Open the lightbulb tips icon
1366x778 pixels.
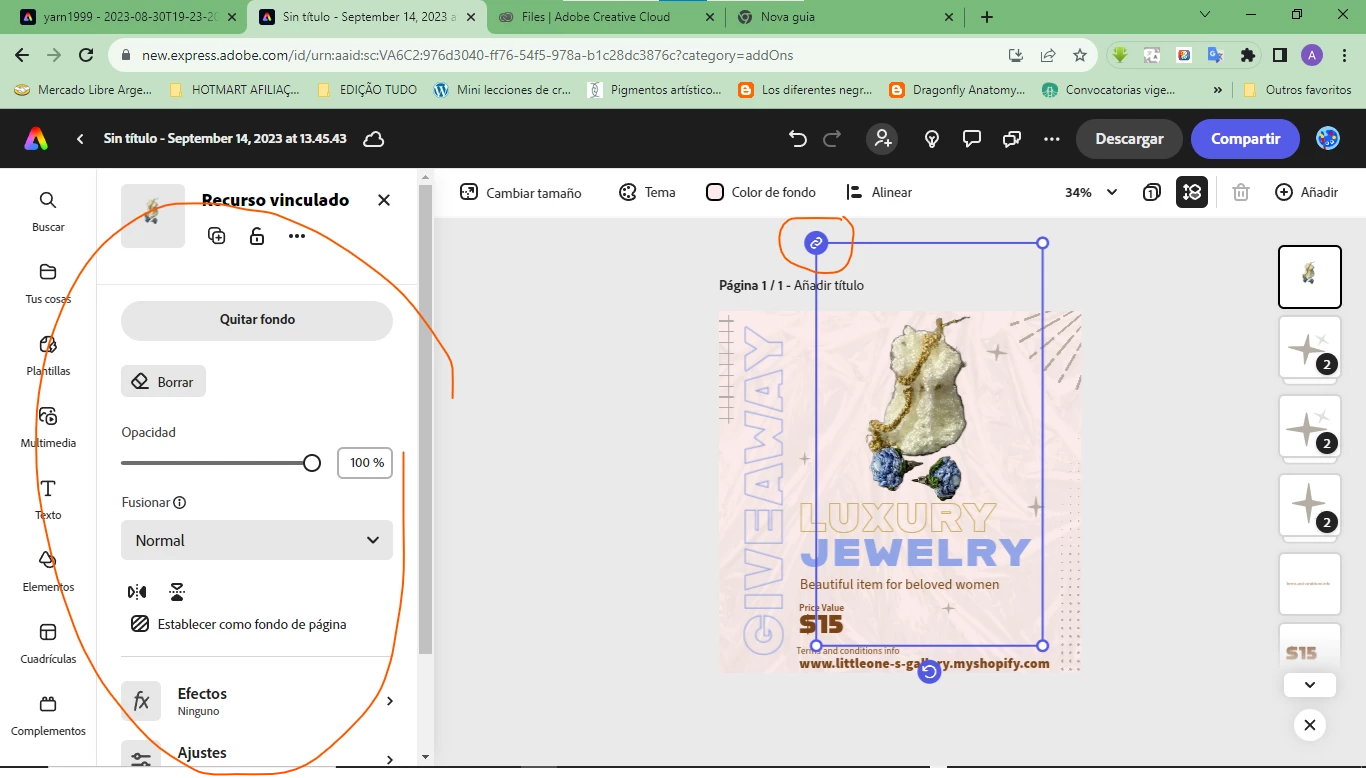(x=932, y=139)
